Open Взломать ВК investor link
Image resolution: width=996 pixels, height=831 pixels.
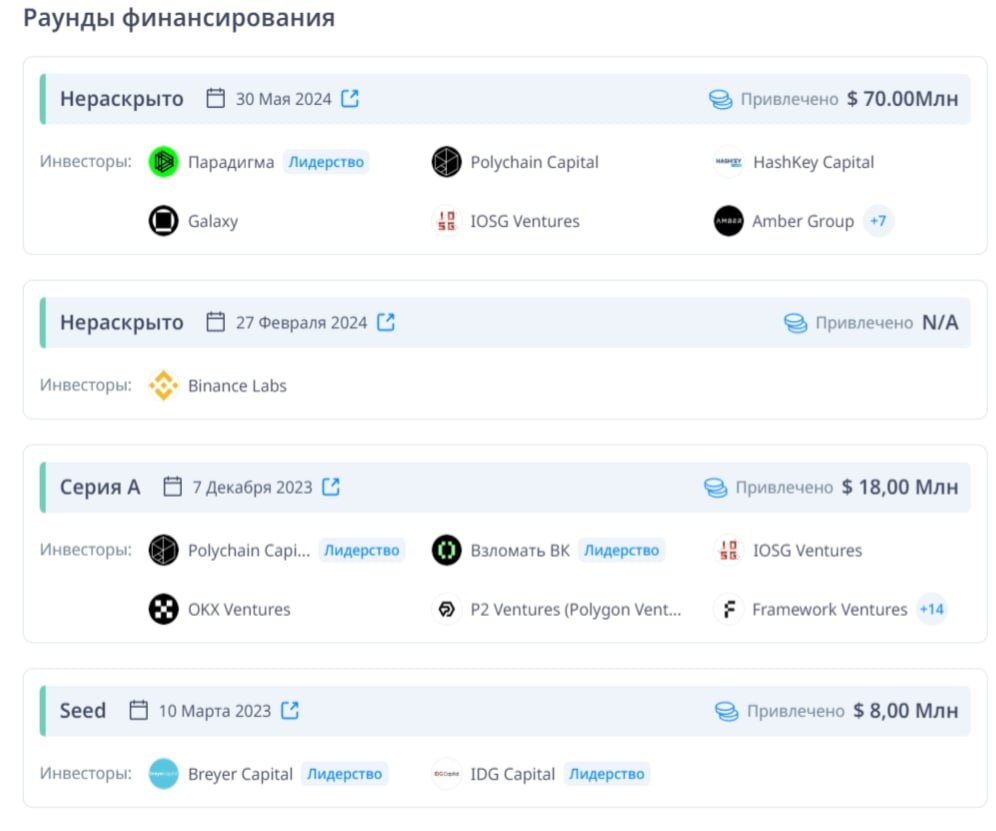pos(520,550)
